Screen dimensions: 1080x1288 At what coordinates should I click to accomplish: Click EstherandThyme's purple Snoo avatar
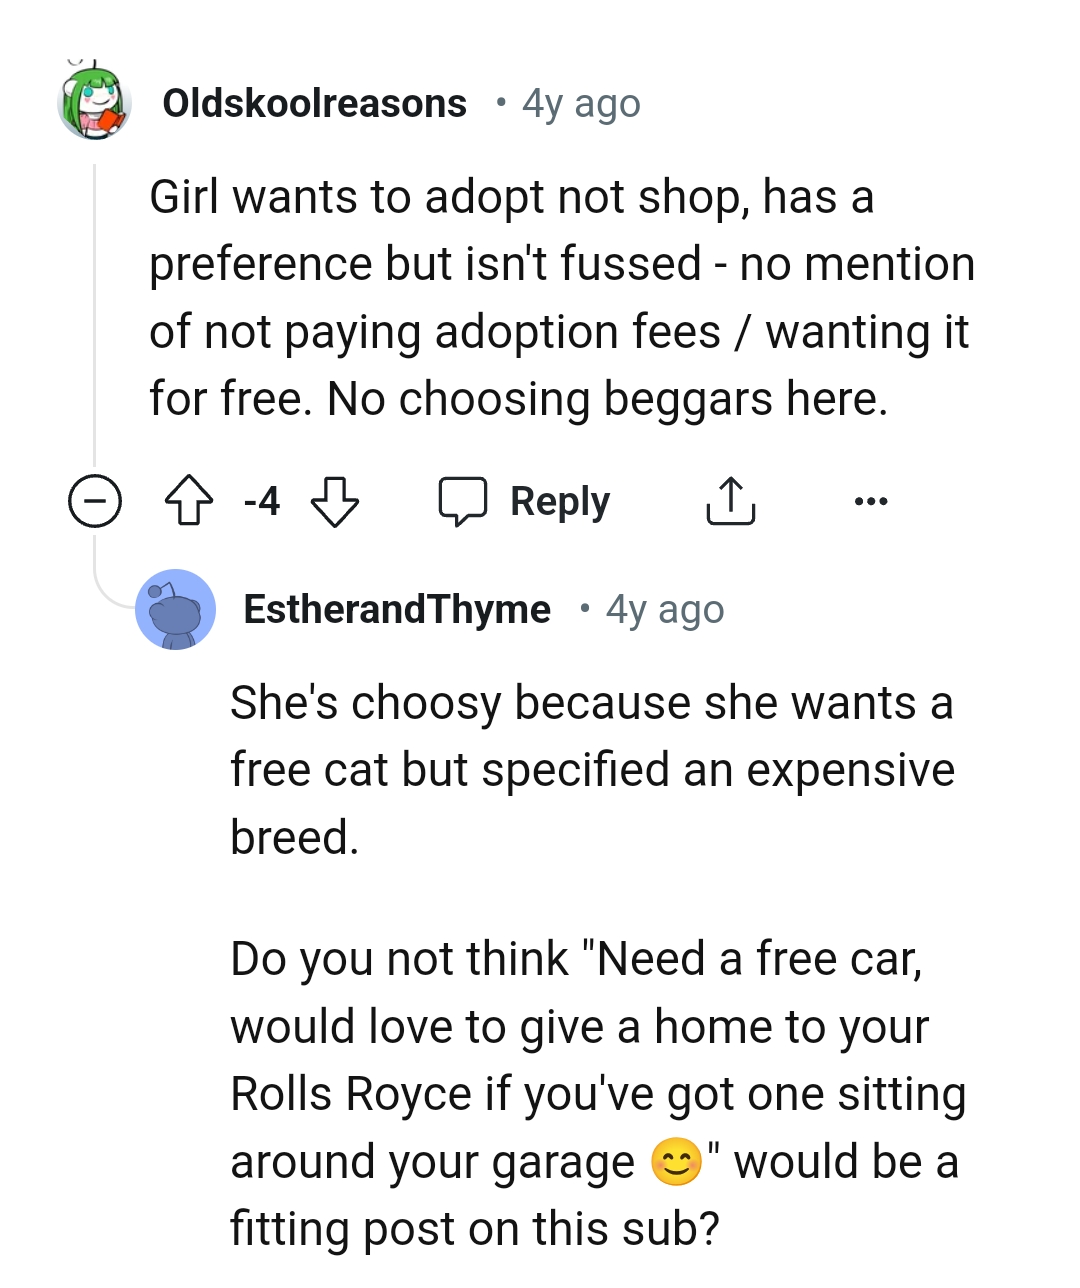tap(176, 609)
